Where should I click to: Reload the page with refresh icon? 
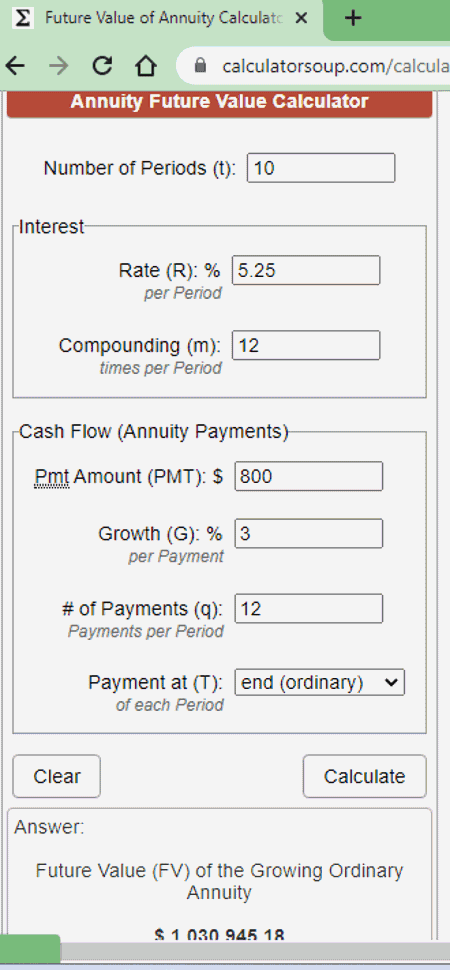pyautogui.click(x=102, y=66)
